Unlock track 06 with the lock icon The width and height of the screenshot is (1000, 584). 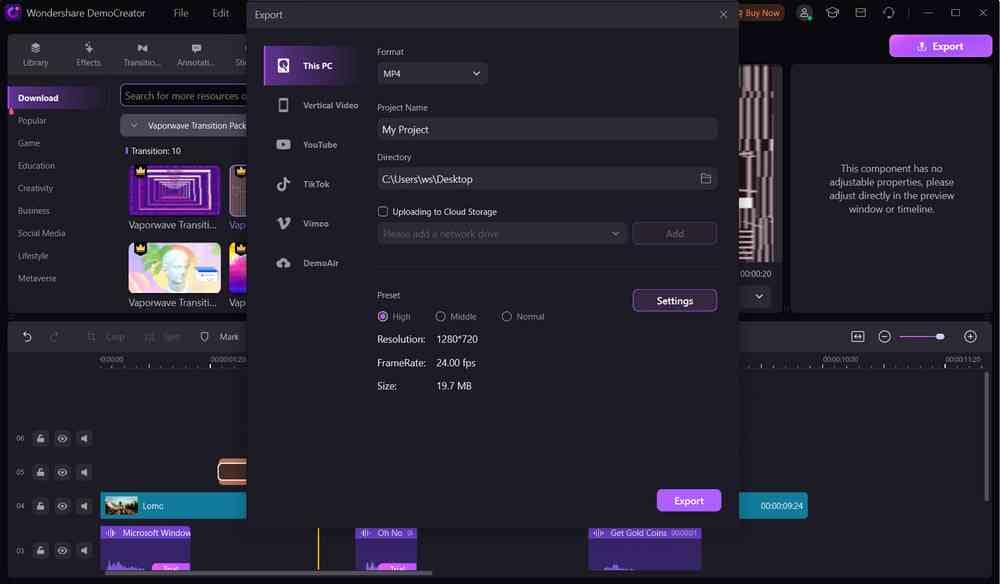click(40, 438)
